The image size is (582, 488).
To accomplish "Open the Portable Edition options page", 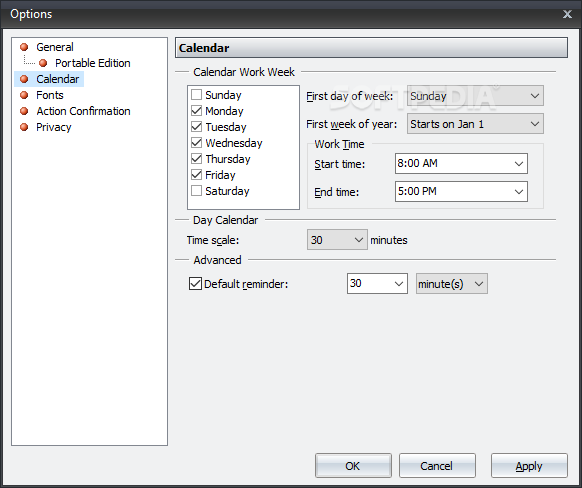I will pyautogui.click(x=93, y=63).
